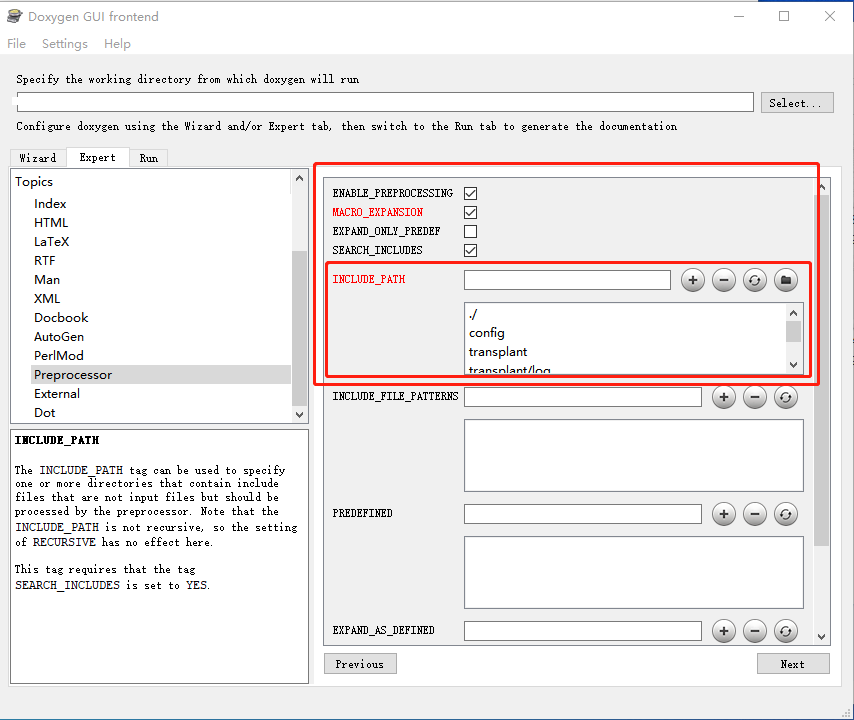Select Dot topic
Screen dimensions: 854x720
pyautogui.click(x=45, y=413)
